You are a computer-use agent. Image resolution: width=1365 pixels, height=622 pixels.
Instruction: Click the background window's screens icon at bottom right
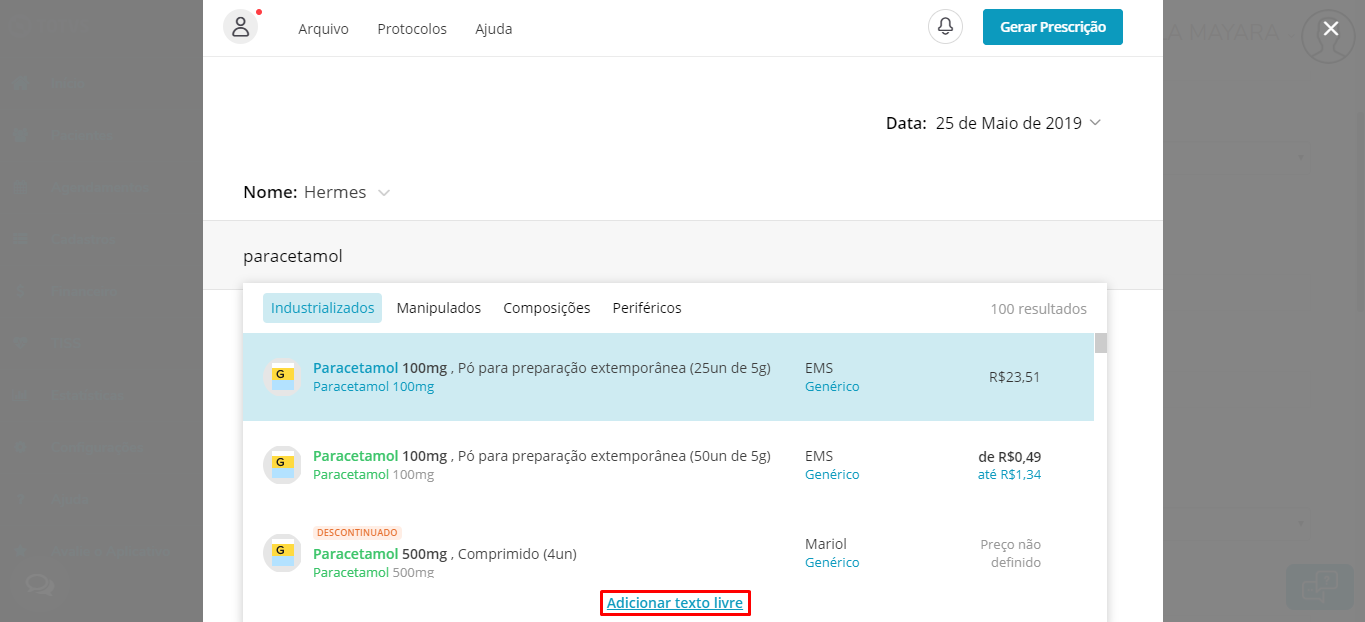click(1319, 586)
